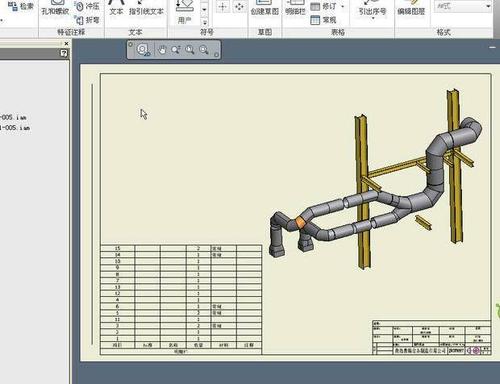Click the last magnifier icon in navigation bar
500x384 pixels.
[204, 50]
